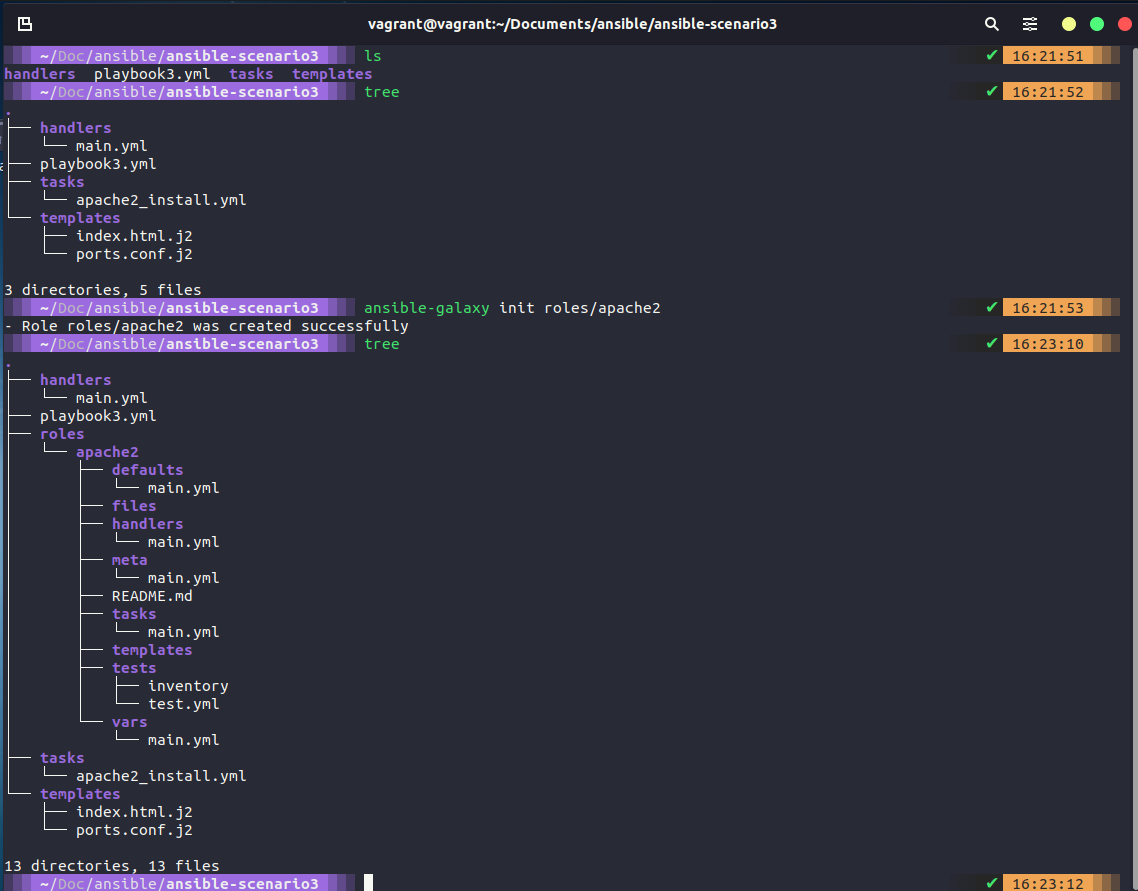Click the README.md entry in the tree
This screenshot has width=1138, height=891.
152,595
